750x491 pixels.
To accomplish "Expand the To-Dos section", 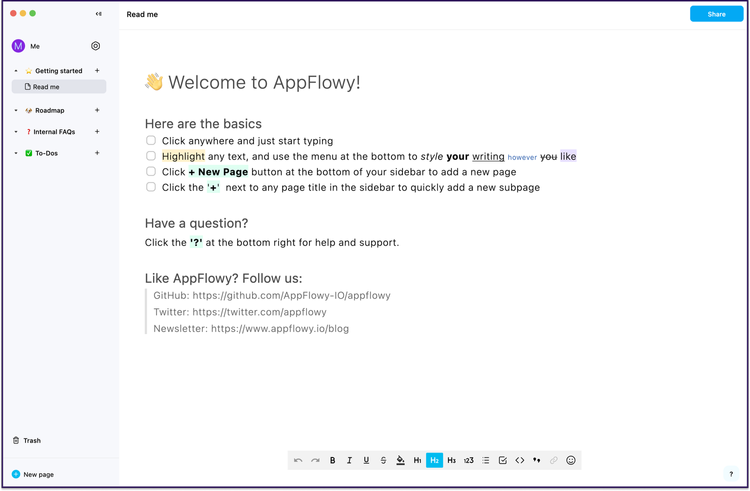I will (x=16, y=153).
